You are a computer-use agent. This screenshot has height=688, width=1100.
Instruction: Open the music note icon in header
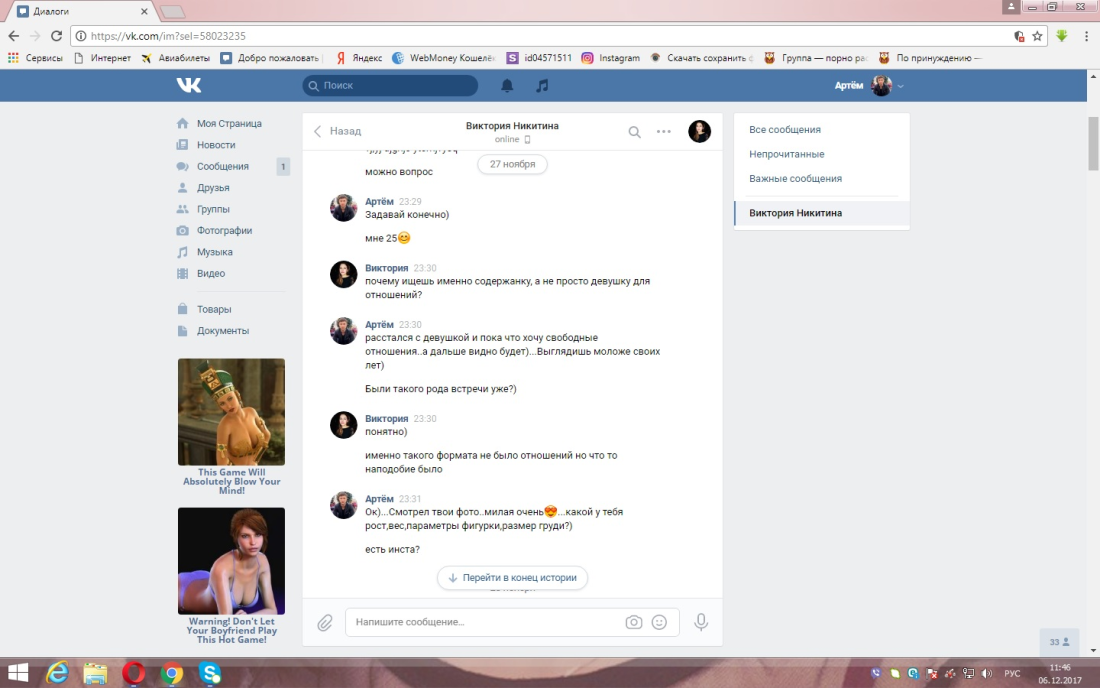(x=542, y=86)
